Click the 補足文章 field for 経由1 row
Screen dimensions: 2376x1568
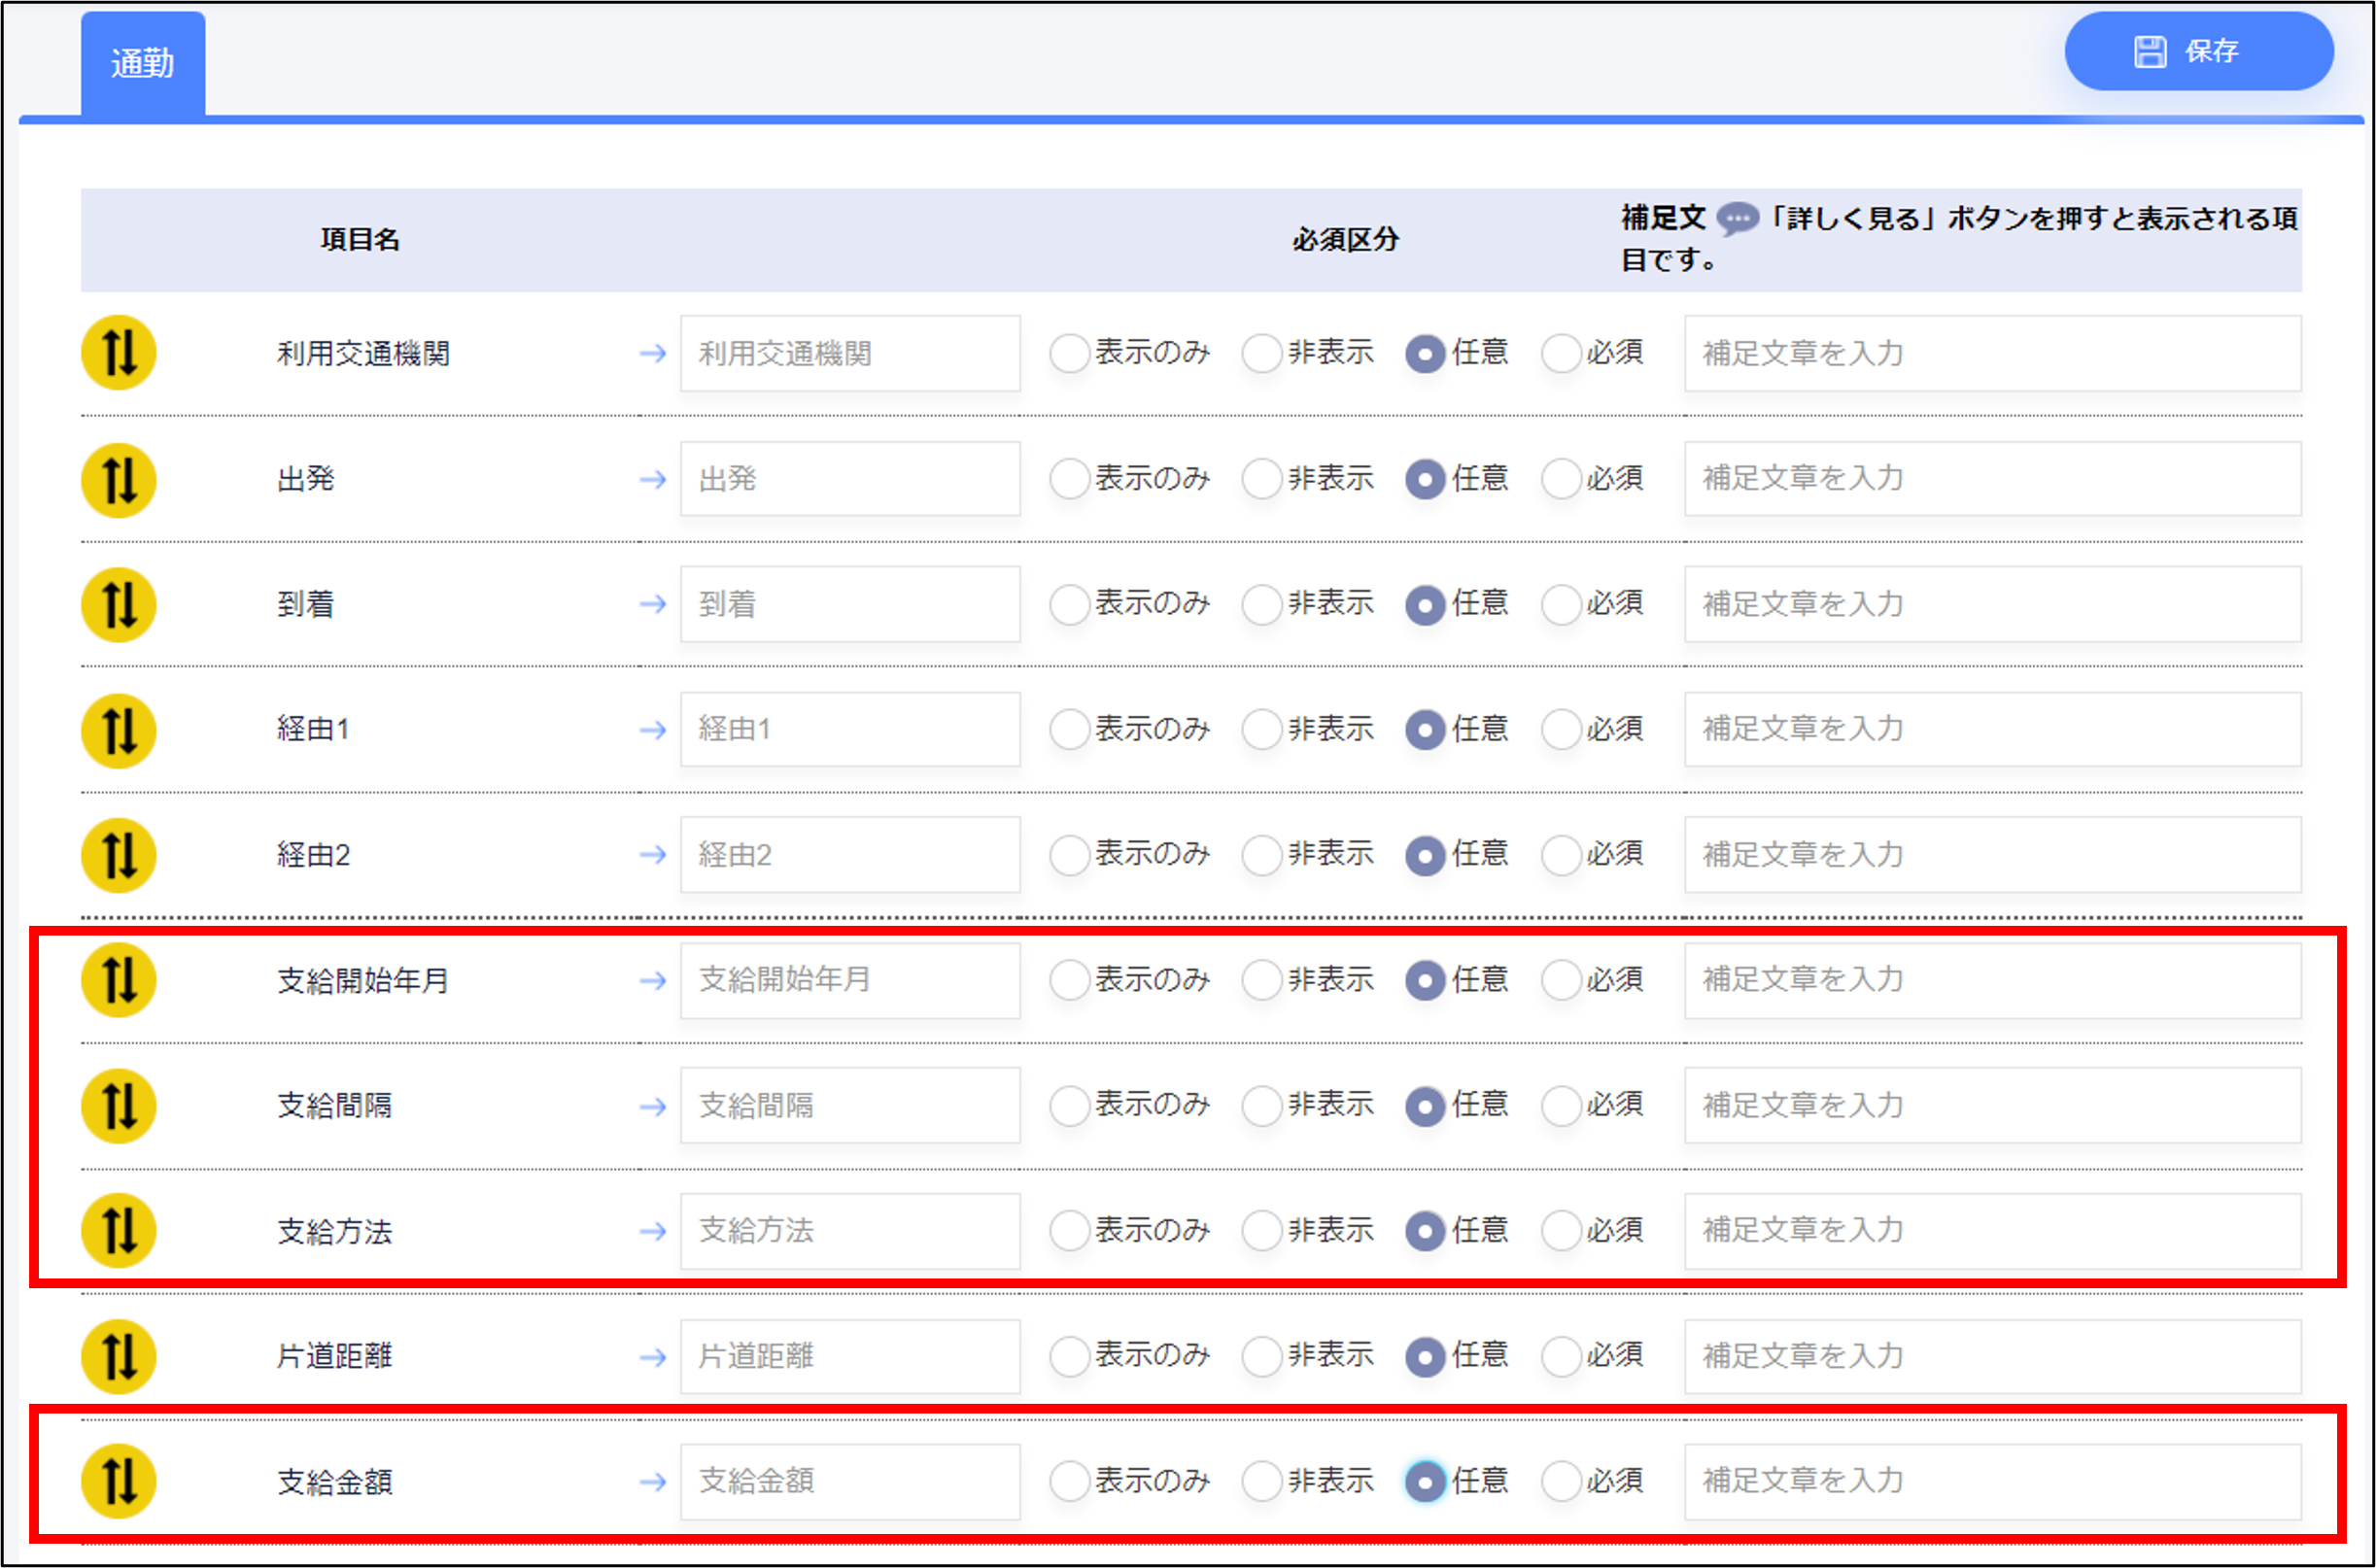click(1992, 730)
